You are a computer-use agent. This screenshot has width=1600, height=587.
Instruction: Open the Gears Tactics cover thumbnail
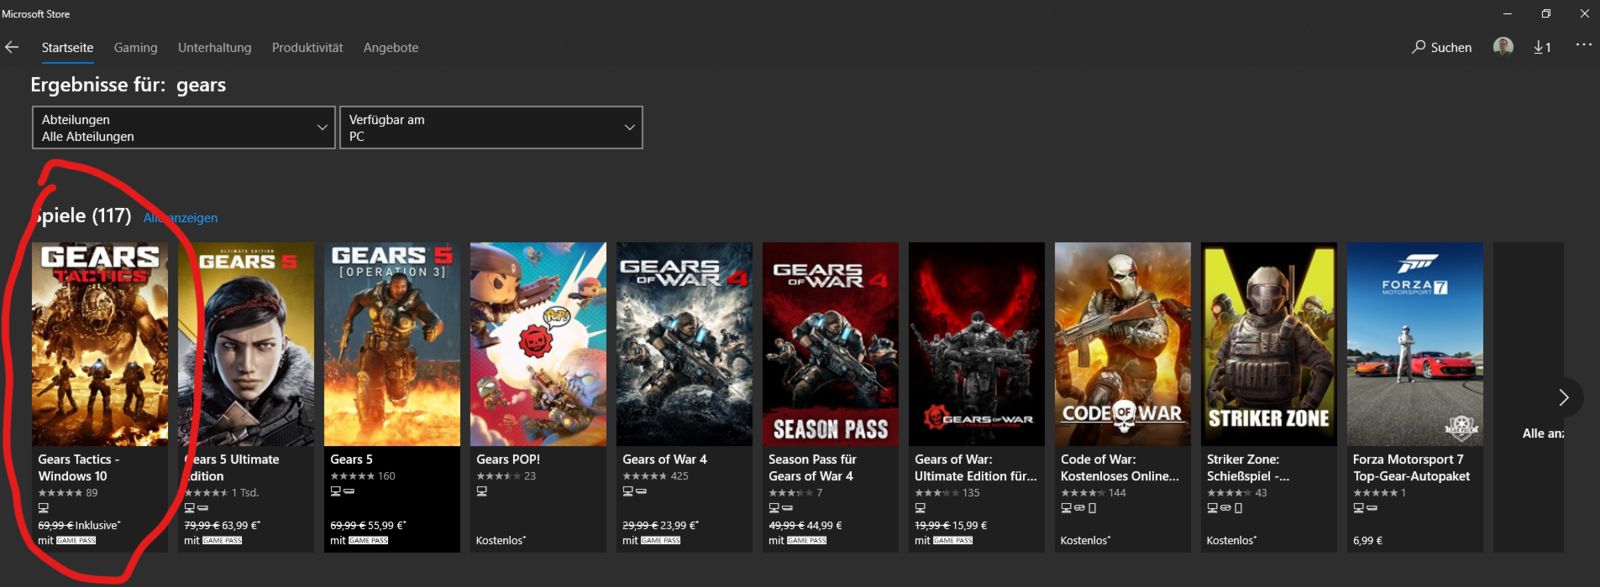(x=100, y=344)
